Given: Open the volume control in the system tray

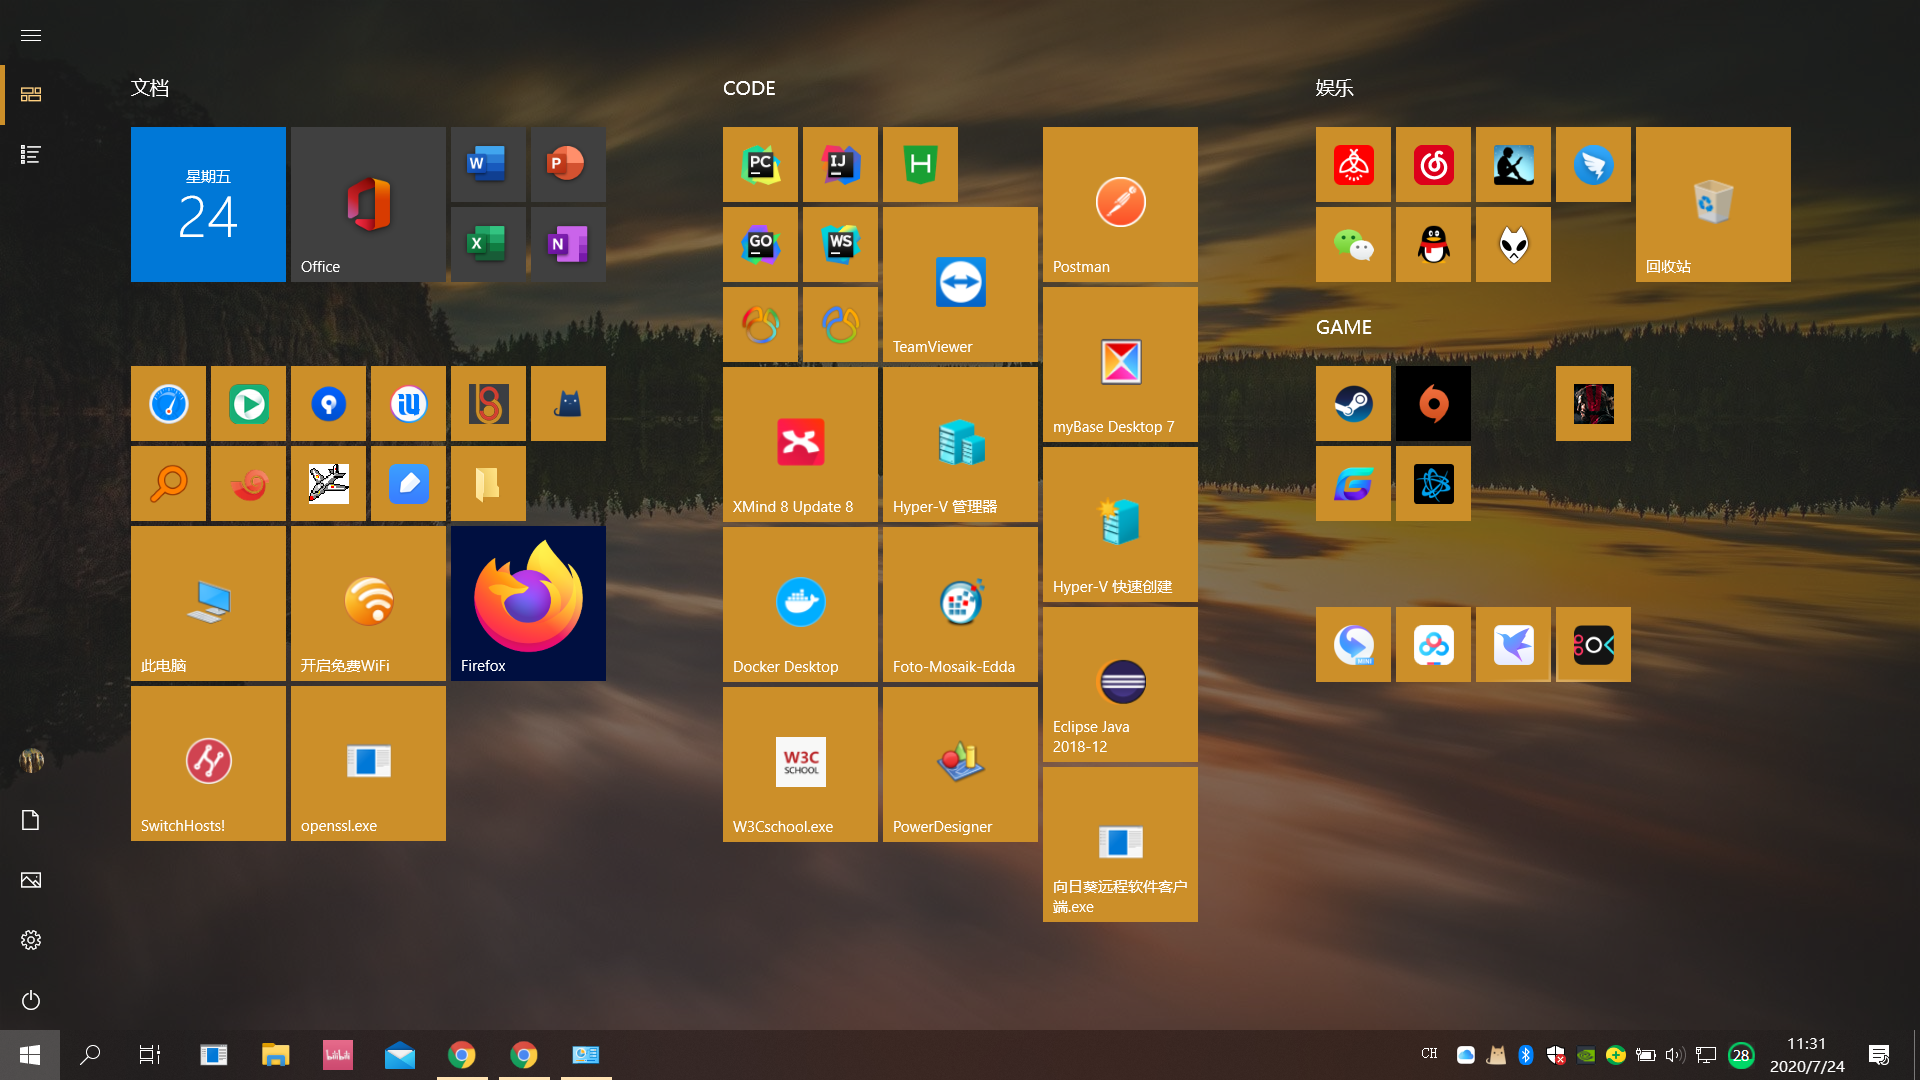Looking at the screenshot, I should coord(1674,1055).
